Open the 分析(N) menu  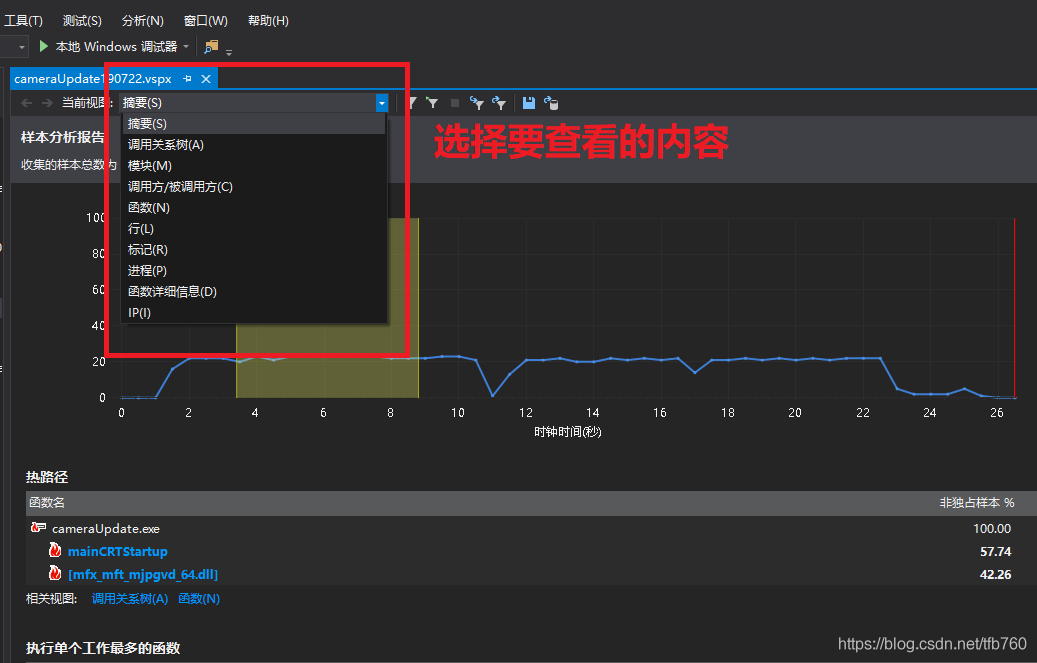[x=142, y=21]
